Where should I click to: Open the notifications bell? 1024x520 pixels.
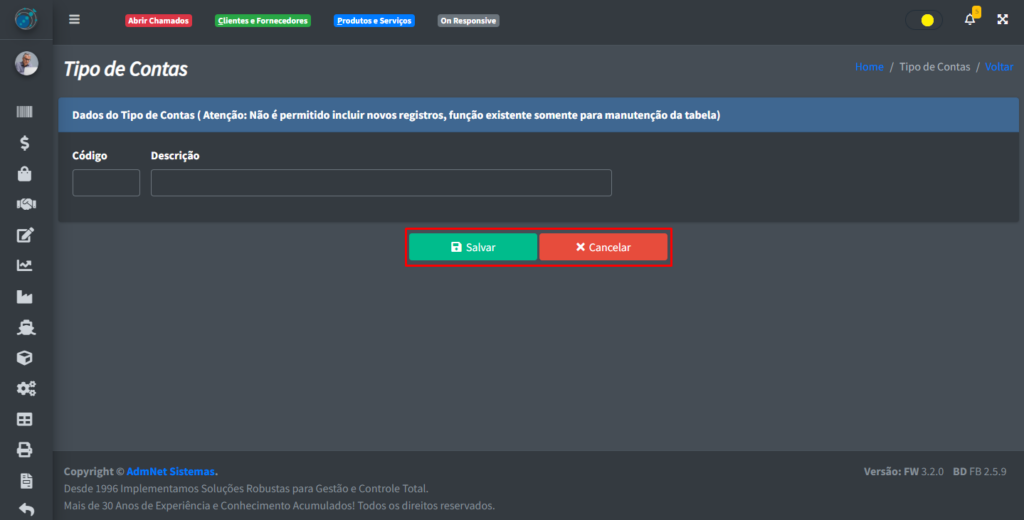(969, 20)
